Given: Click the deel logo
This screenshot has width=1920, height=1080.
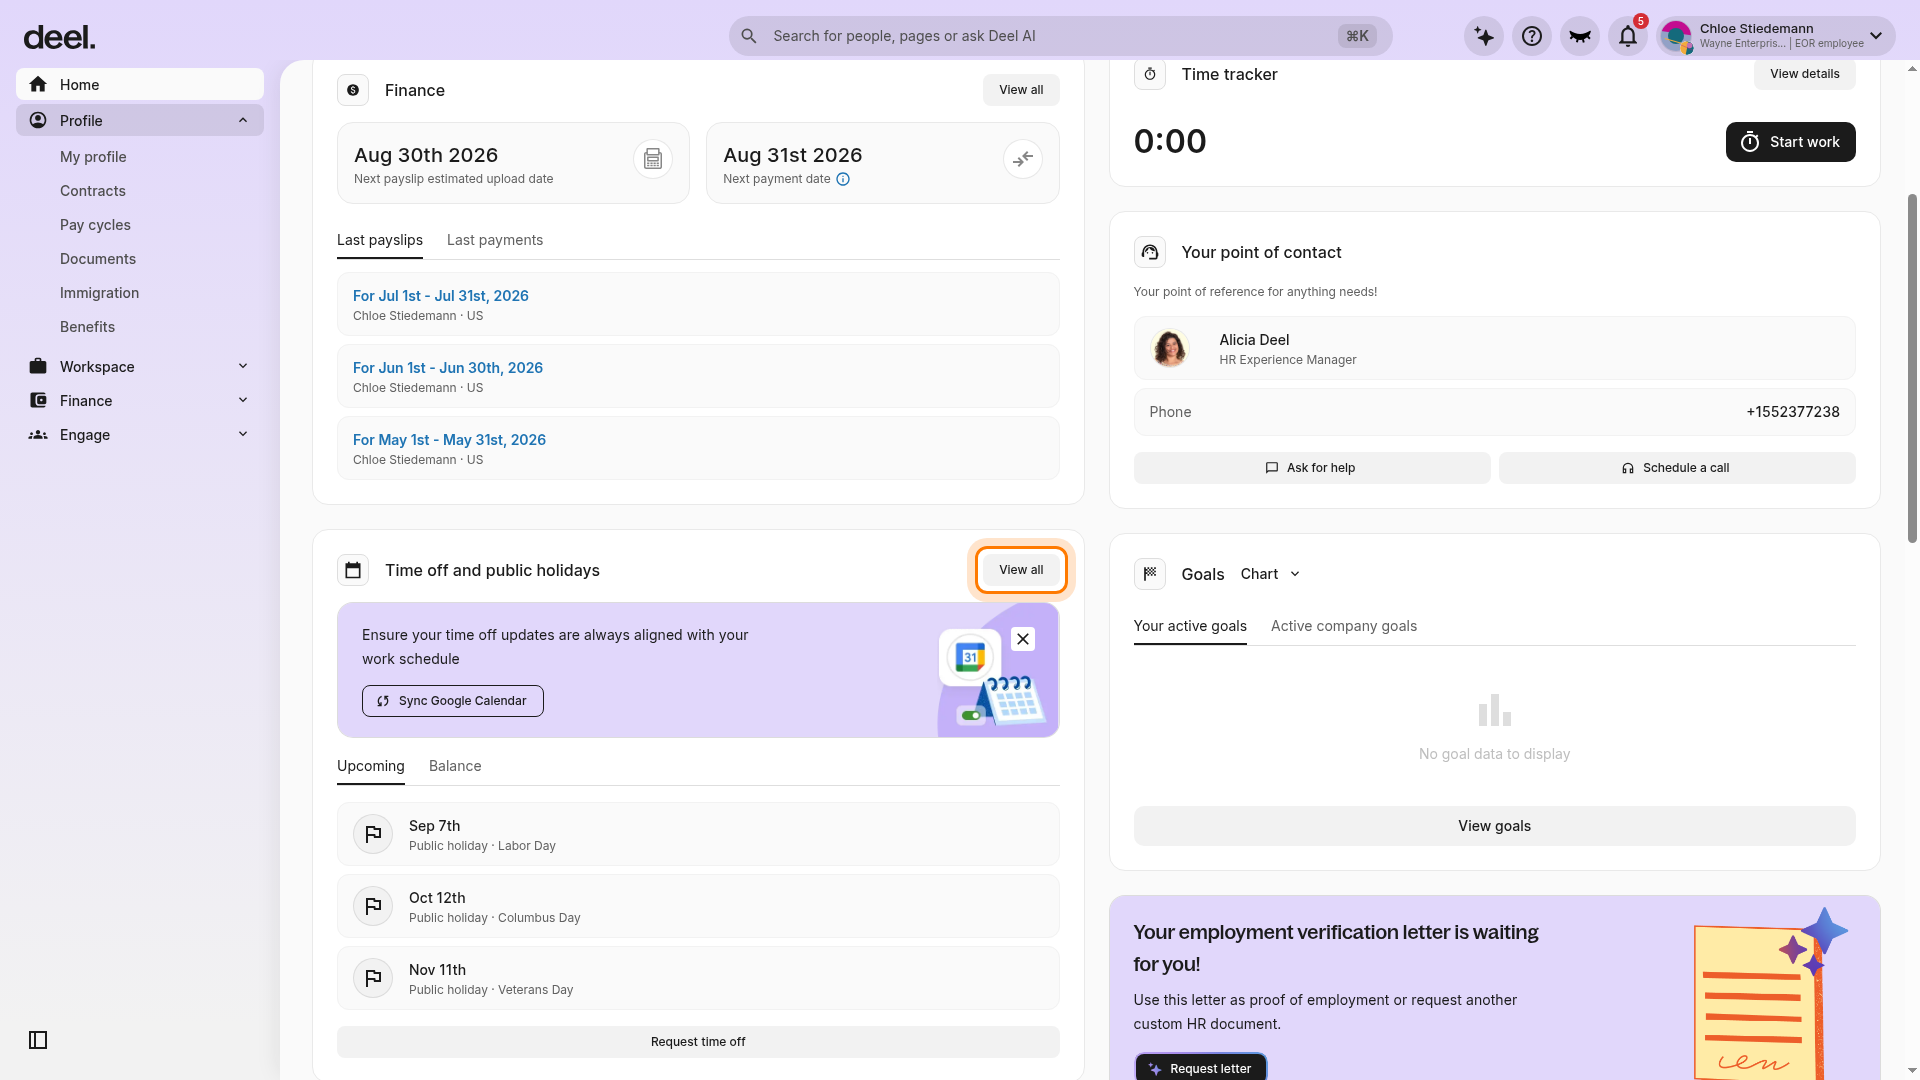Looking at the screenshot, I should (59, 37).
